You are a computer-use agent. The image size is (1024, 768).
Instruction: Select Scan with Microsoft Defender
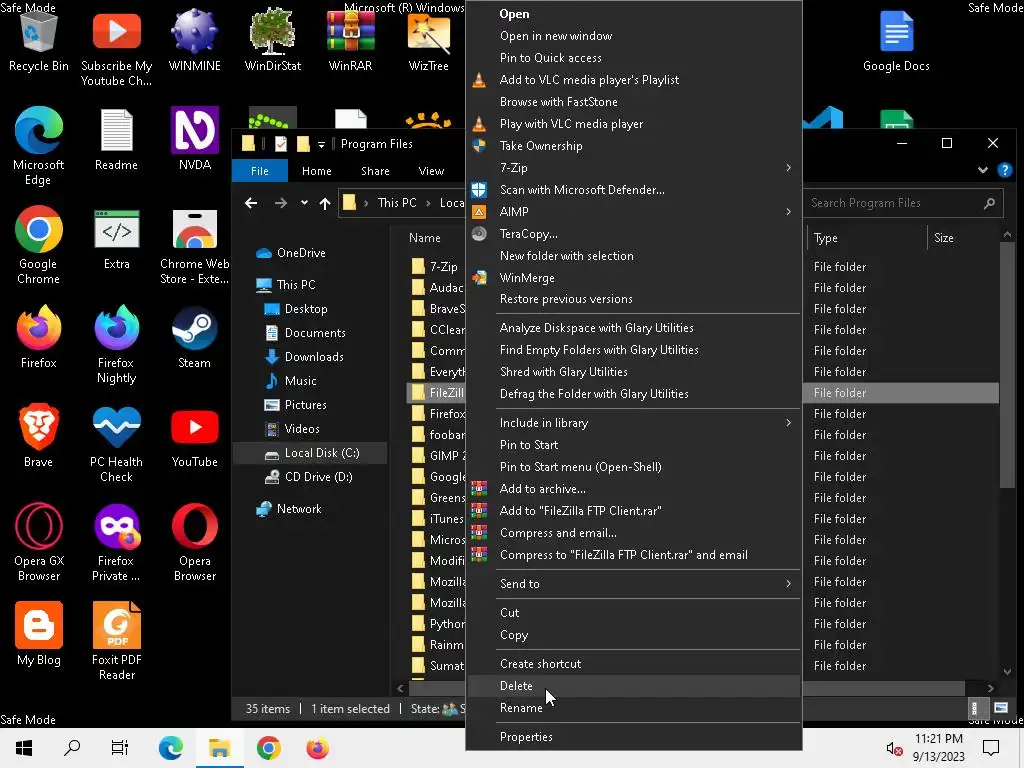tap(633, 190)
